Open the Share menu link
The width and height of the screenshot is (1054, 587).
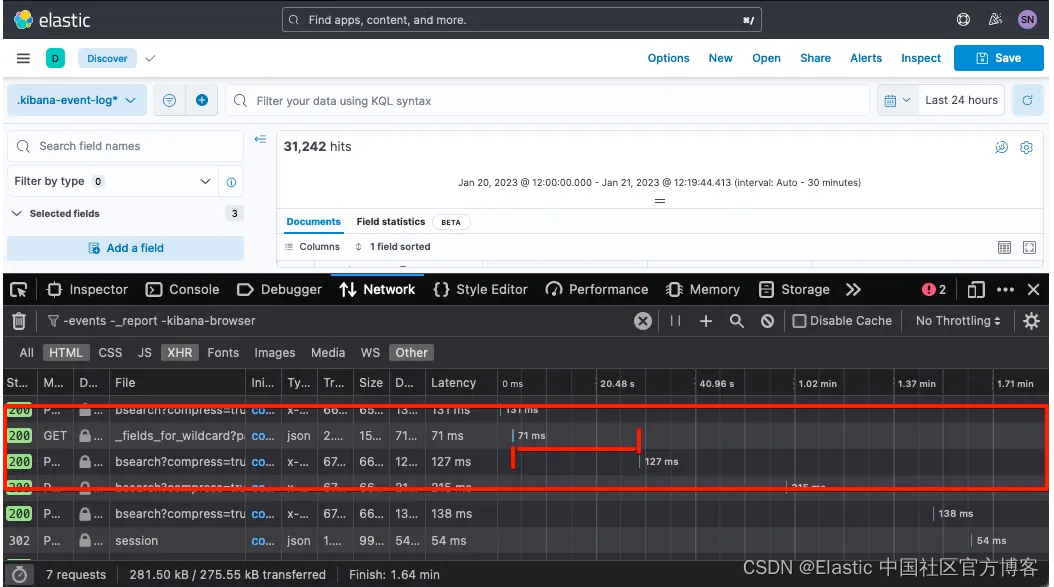tap(815, 58)
